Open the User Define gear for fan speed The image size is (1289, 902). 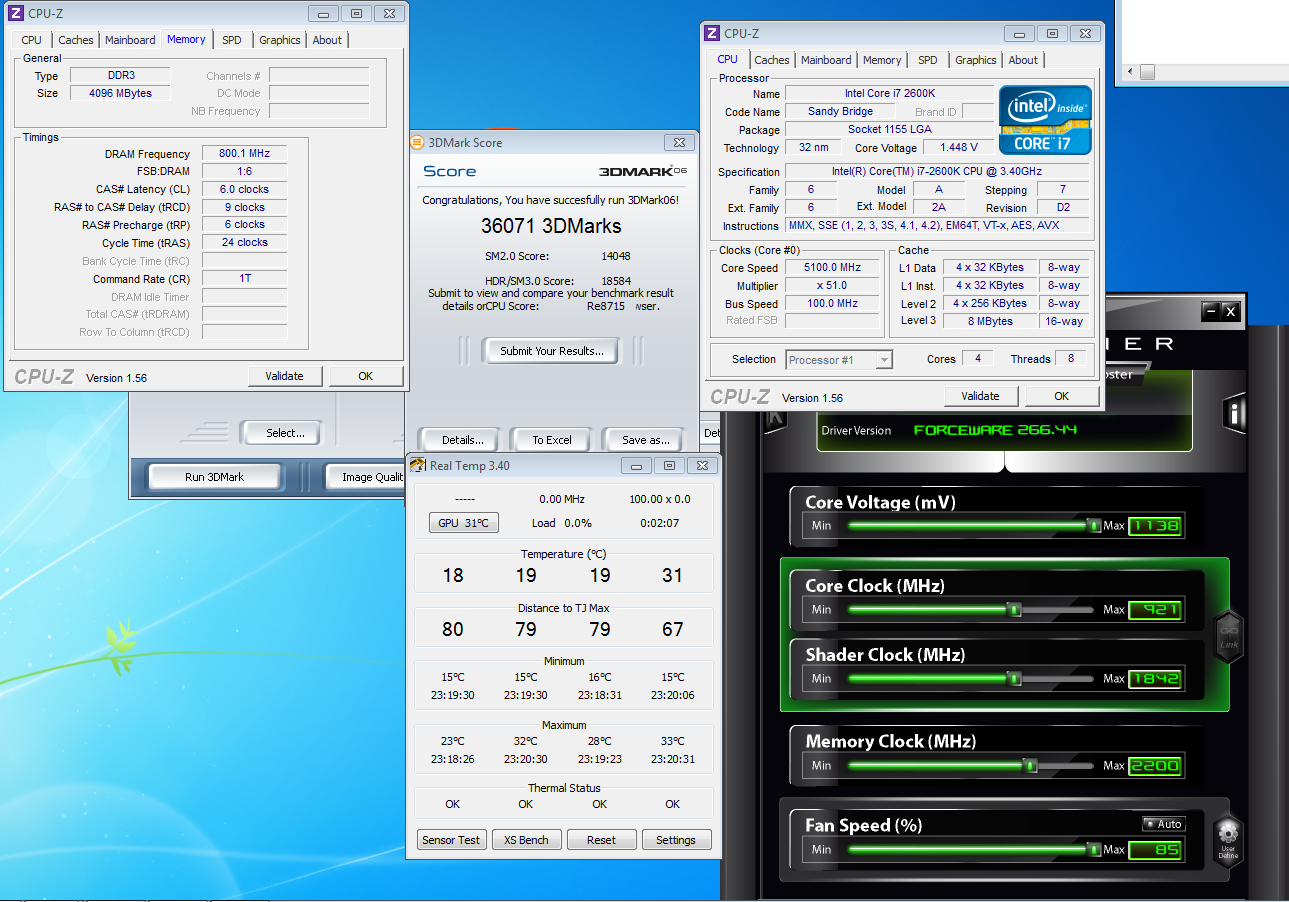(1228, 840)
